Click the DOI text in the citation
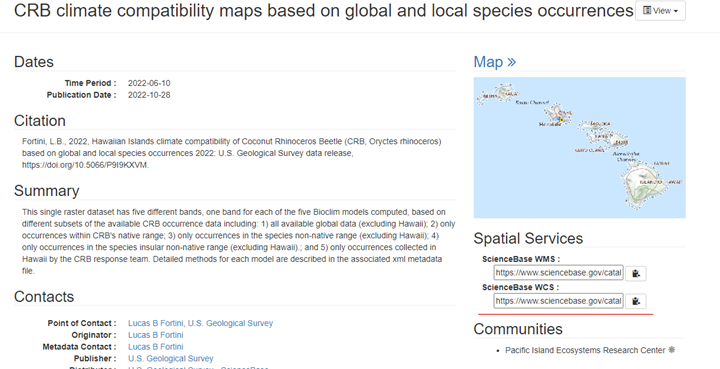This screenshot has width=720, height=369. [x=85, y=165]
